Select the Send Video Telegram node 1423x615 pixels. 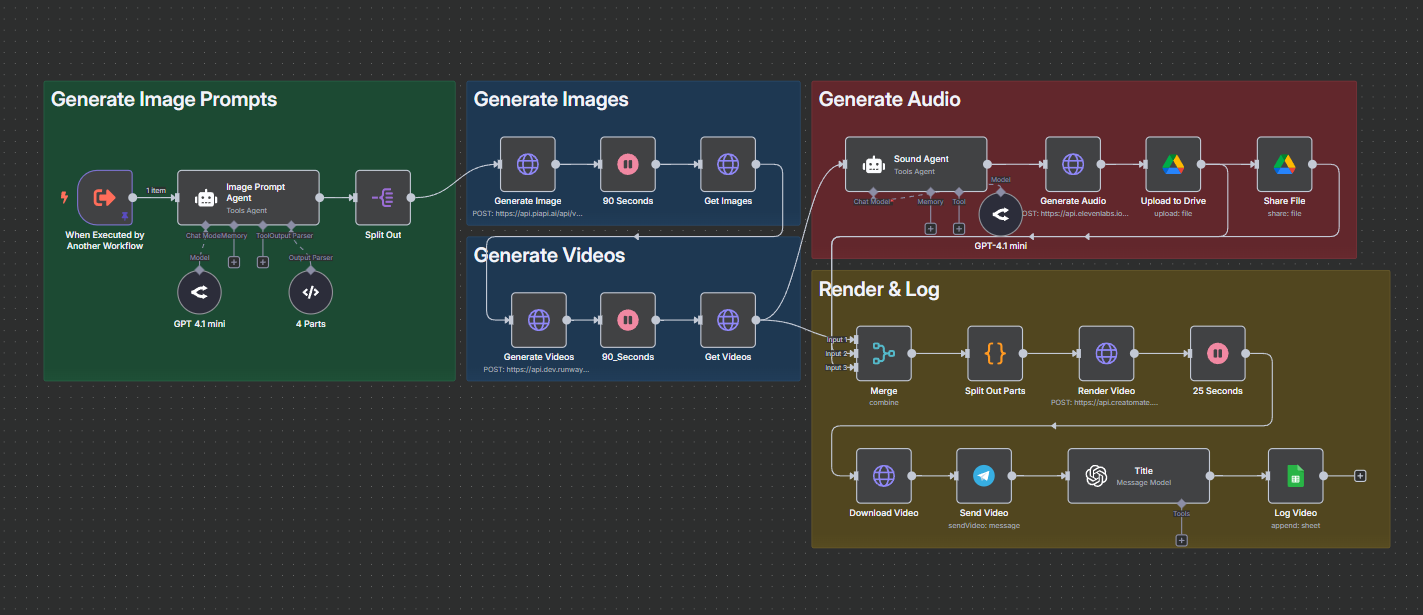tap(984, 476)
